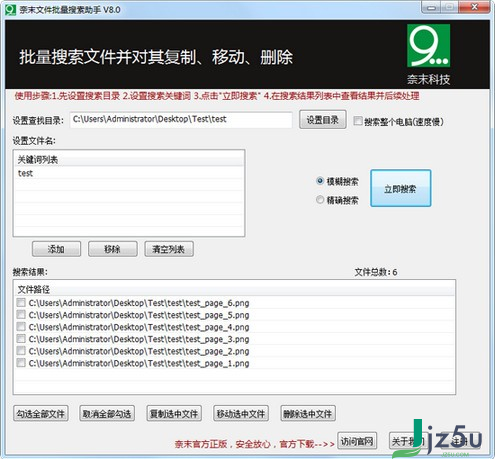Check the box for test_page_2.png
The width and height of the screenshot is (495, 459).
coord(21,350)
